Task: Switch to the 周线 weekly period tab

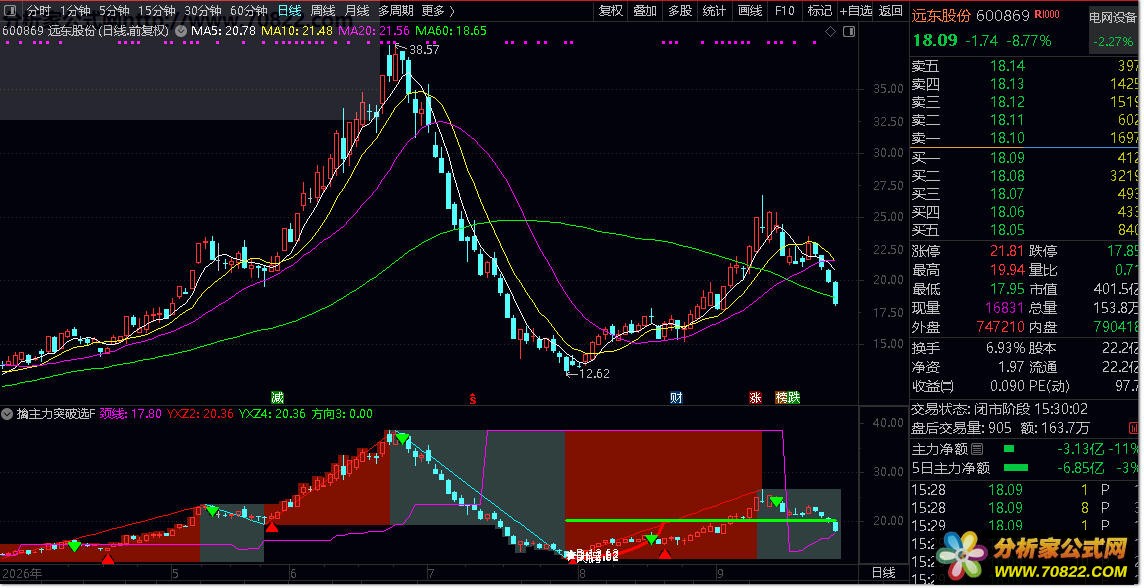Action: pos(322,10)
